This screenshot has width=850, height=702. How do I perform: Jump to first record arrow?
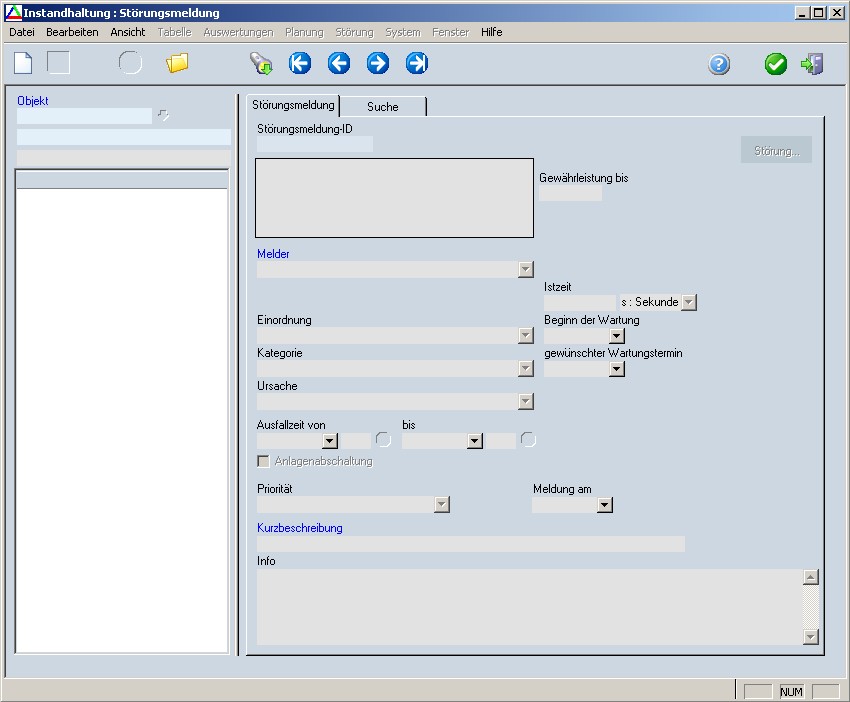300,64
